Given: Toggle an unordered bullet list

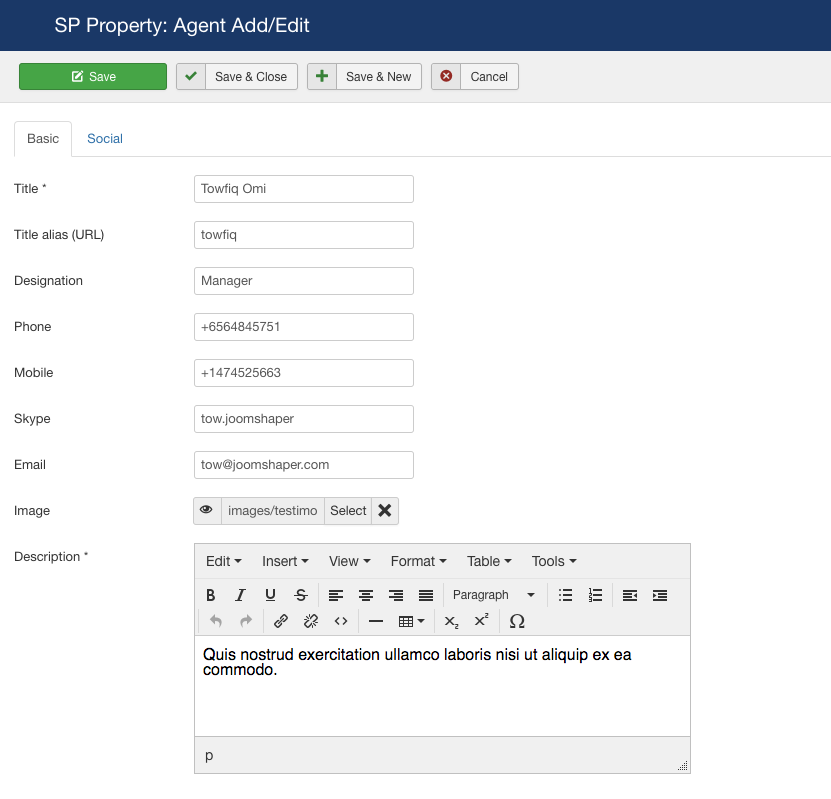Looking at the screenshot, I should click(564, 594).
